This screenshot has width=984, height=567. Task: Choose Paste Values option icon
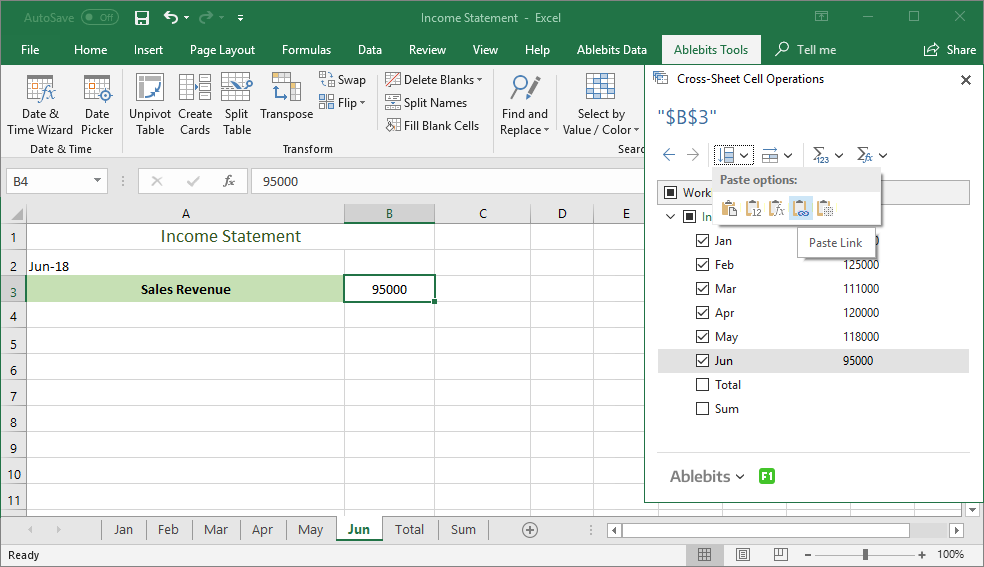click(x=753, y=208)
